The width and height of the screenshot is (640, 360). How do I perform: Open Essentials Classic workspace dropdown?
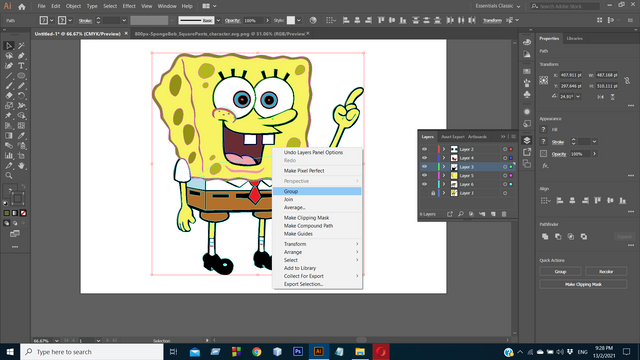tap(498, 6)
